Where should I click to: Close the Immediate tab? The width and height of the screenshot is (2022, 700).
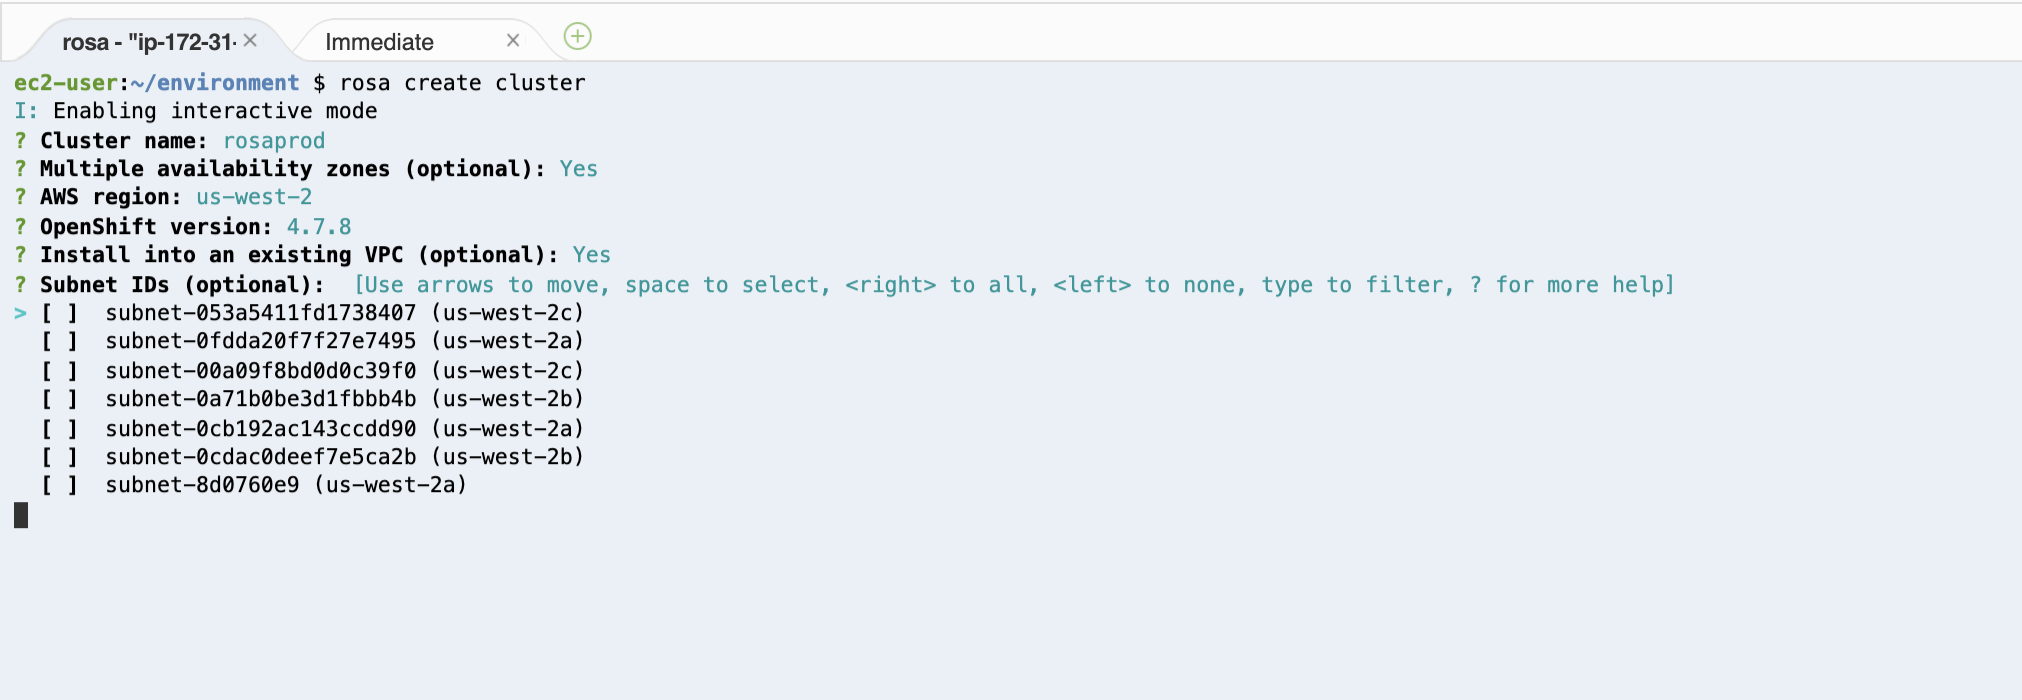513,41
